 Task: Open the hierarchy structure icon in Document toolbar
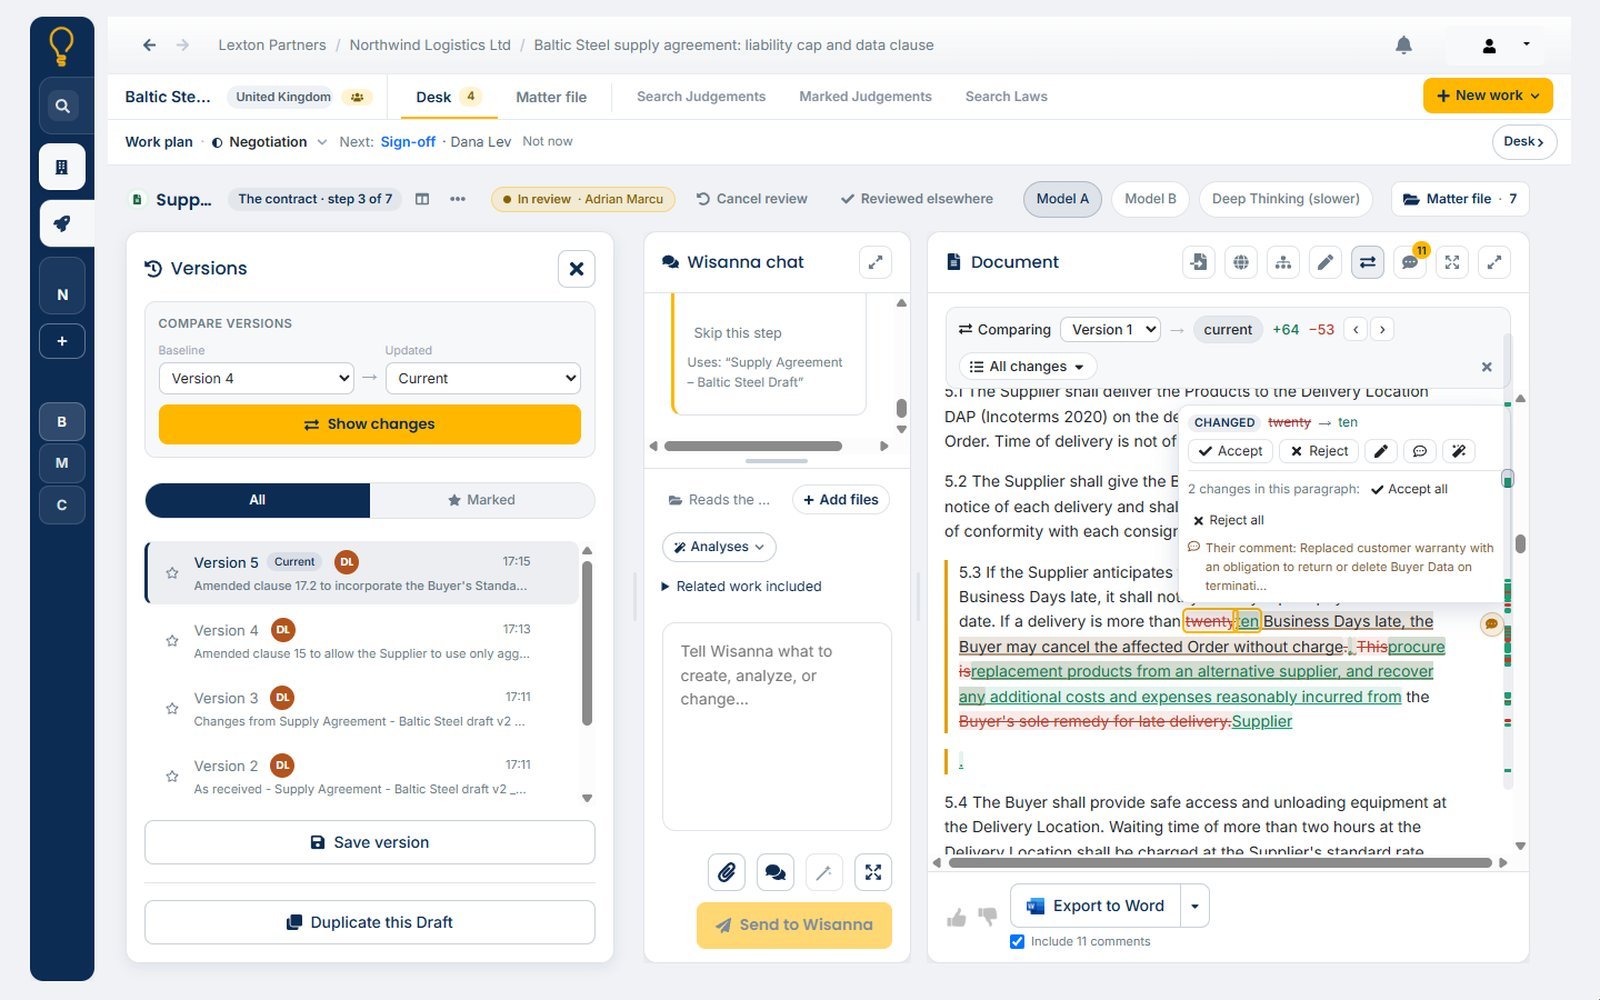point(1283,262)
